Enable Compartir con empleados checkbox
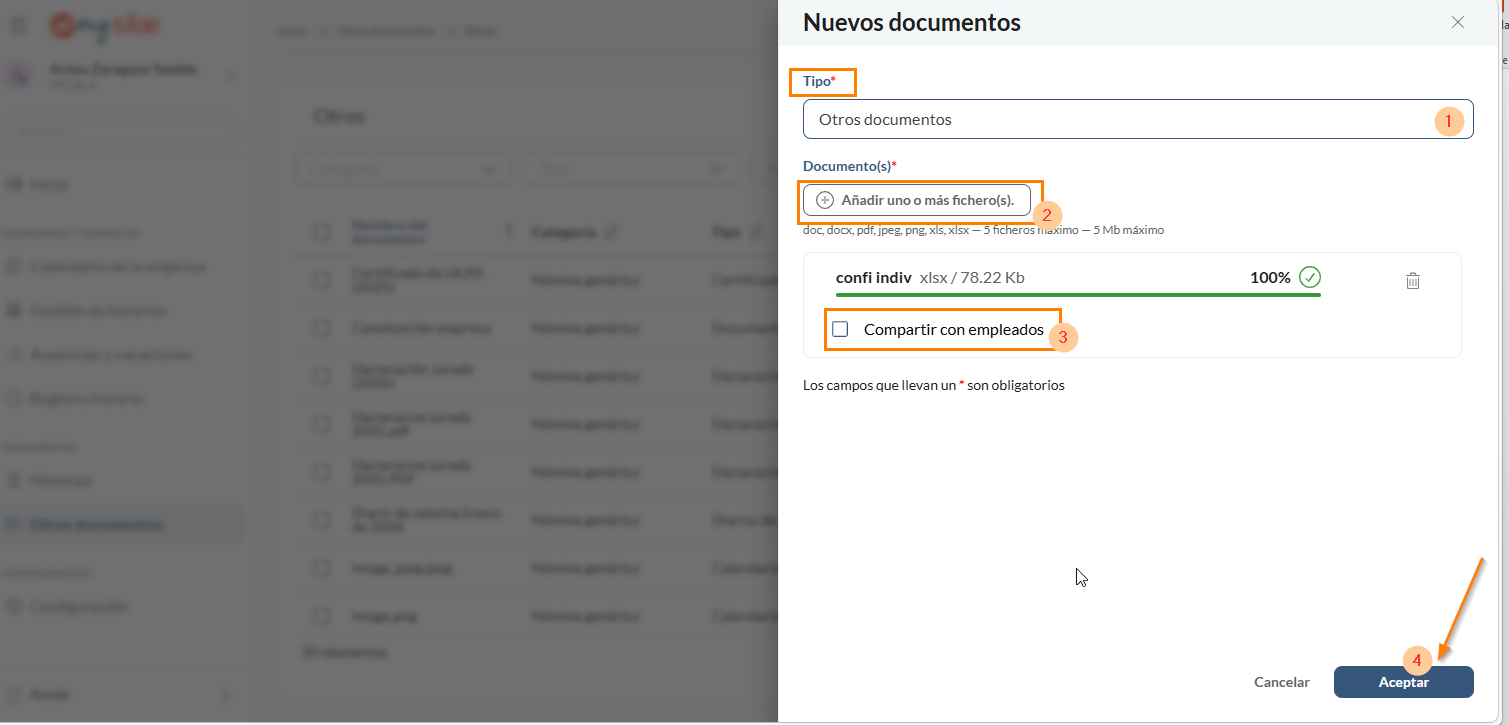 [x=840, y=329]
